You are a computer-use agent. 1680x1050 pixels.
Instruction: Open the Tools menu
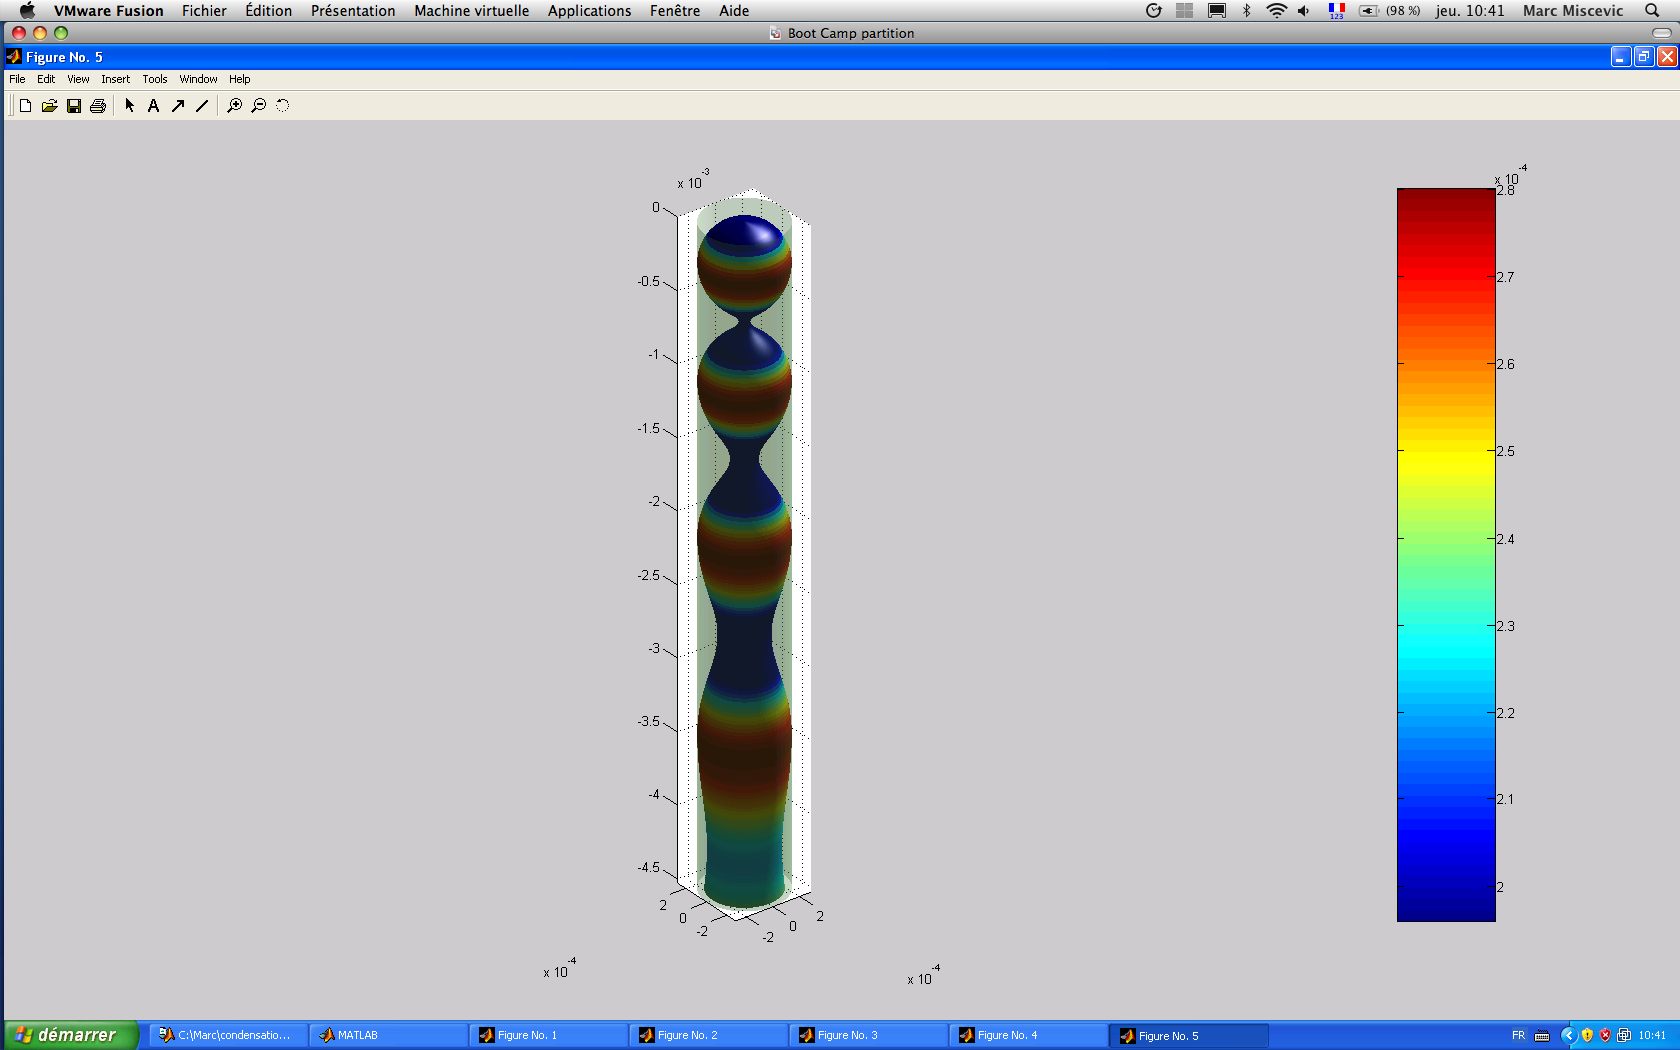pos(154,79)
